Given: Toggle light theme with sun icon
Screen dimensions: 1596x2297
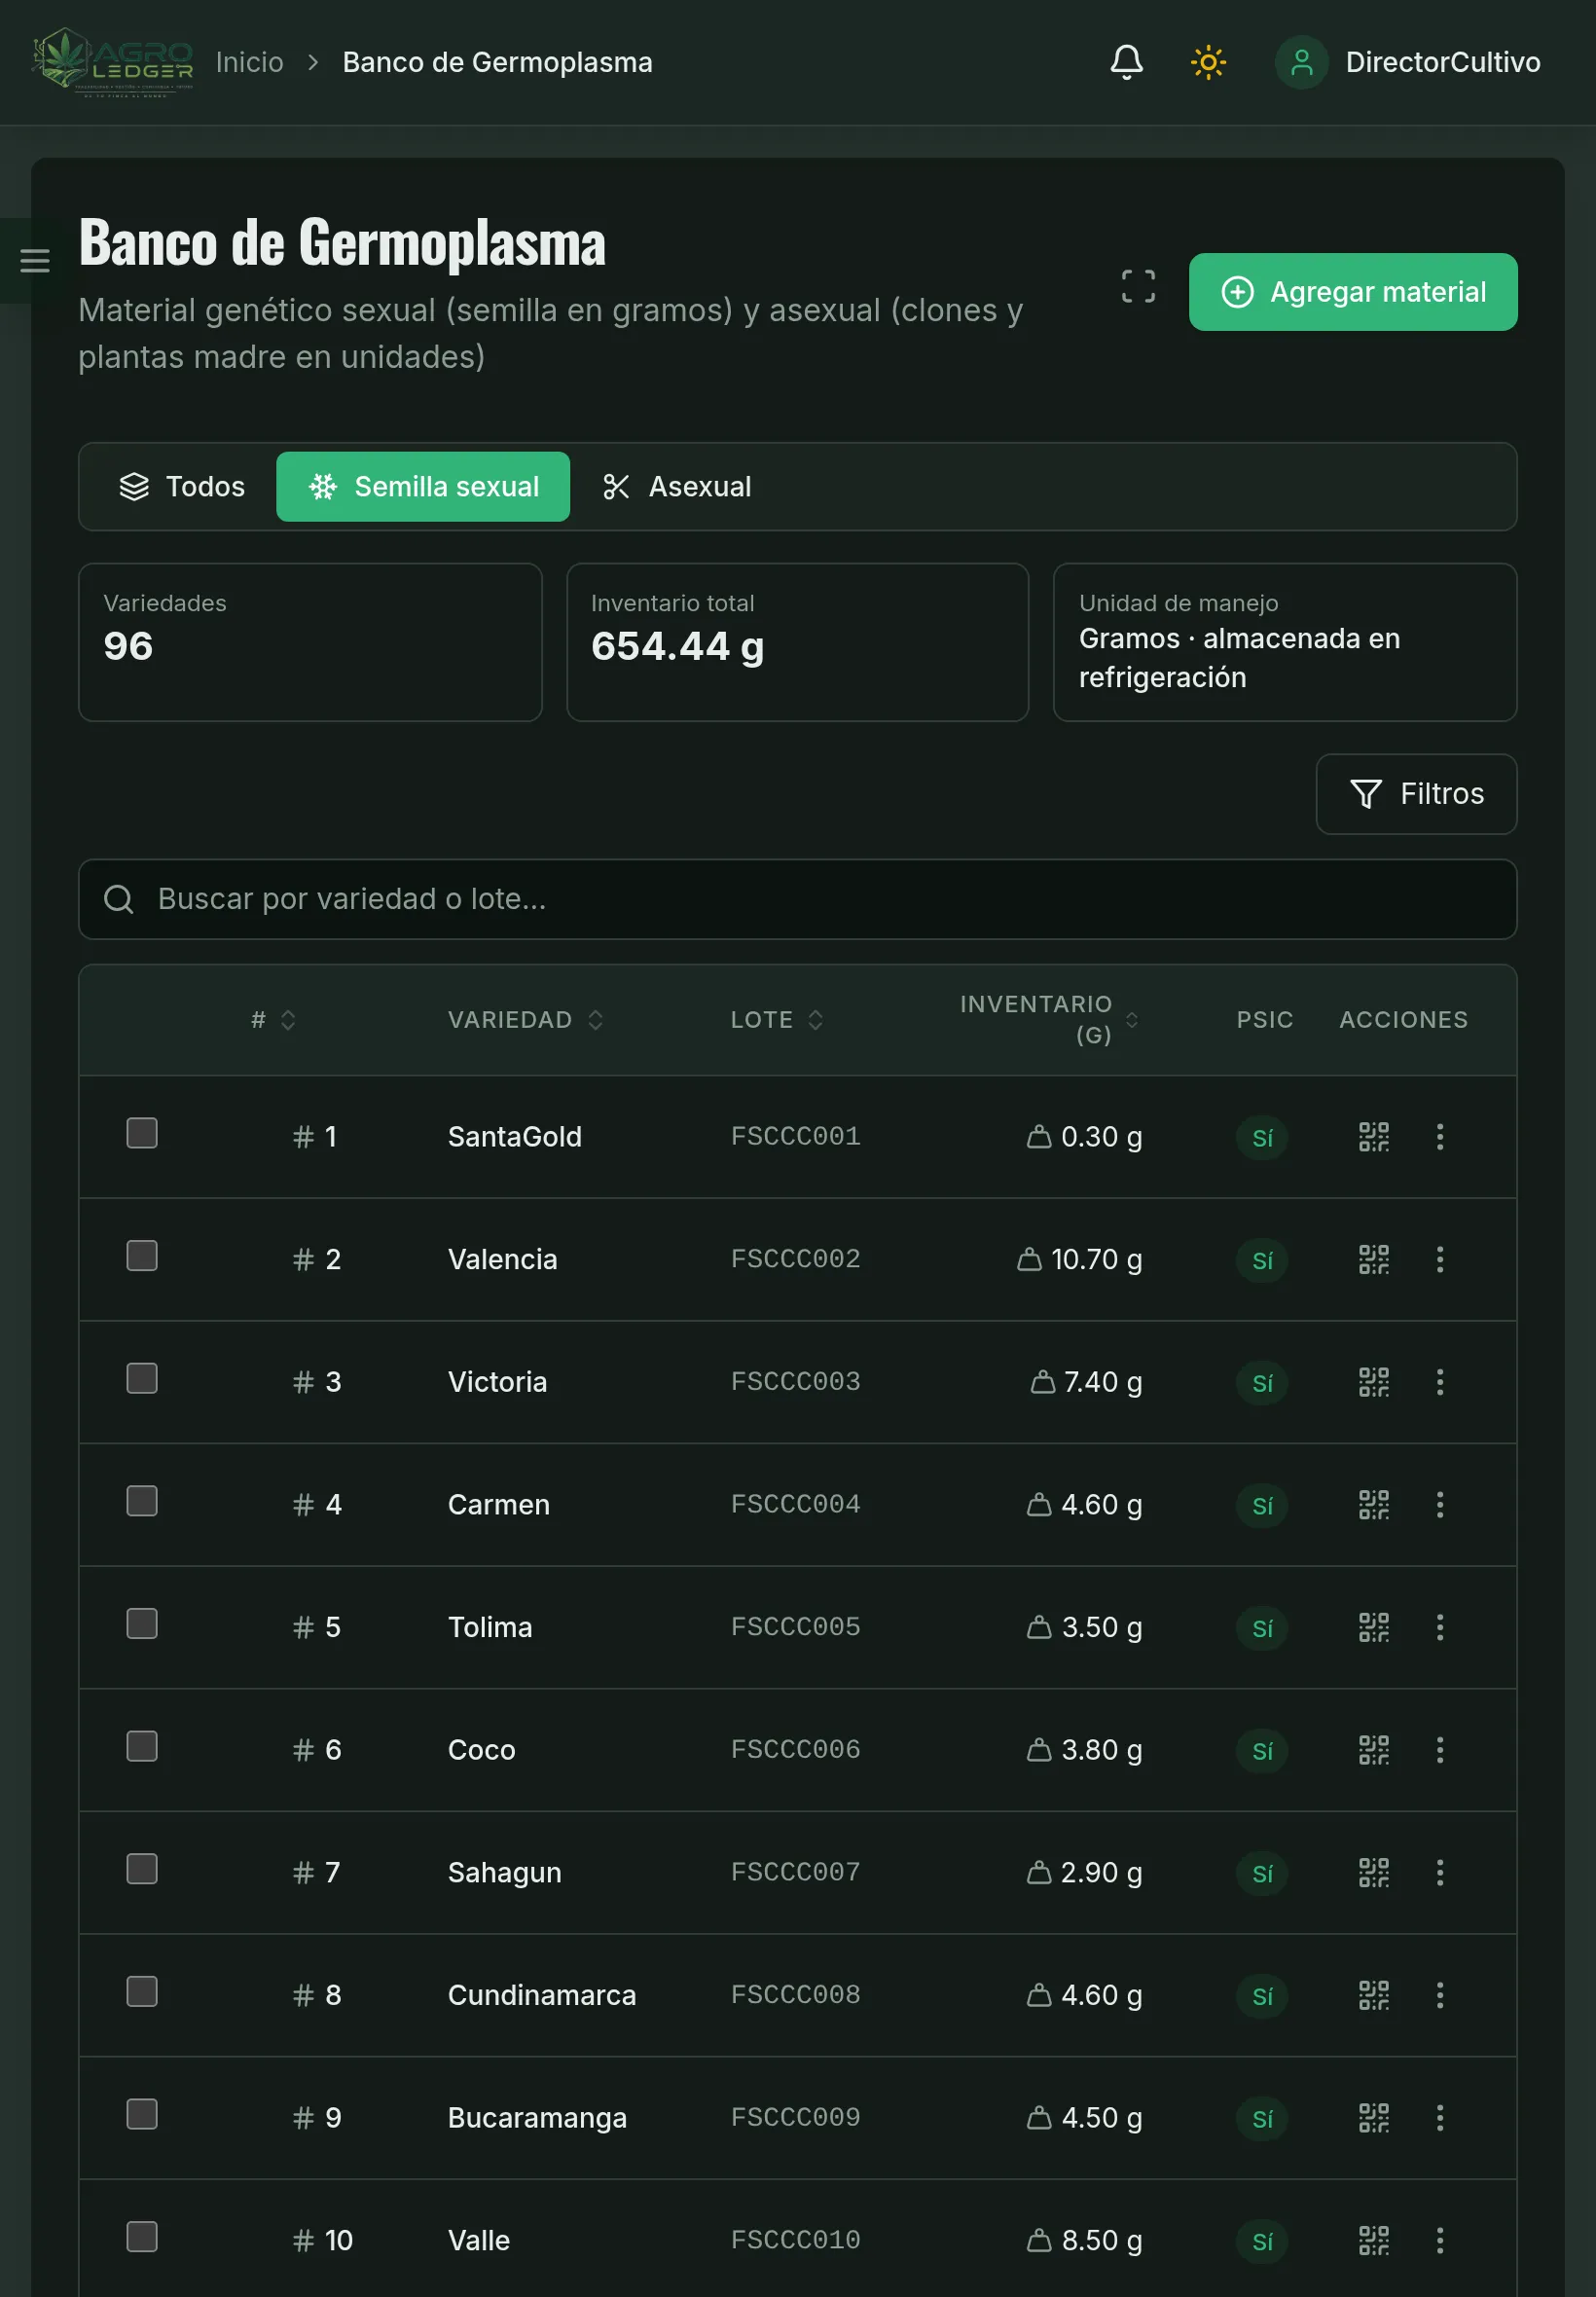Looking at the screenshot, I should [1208, 62].
